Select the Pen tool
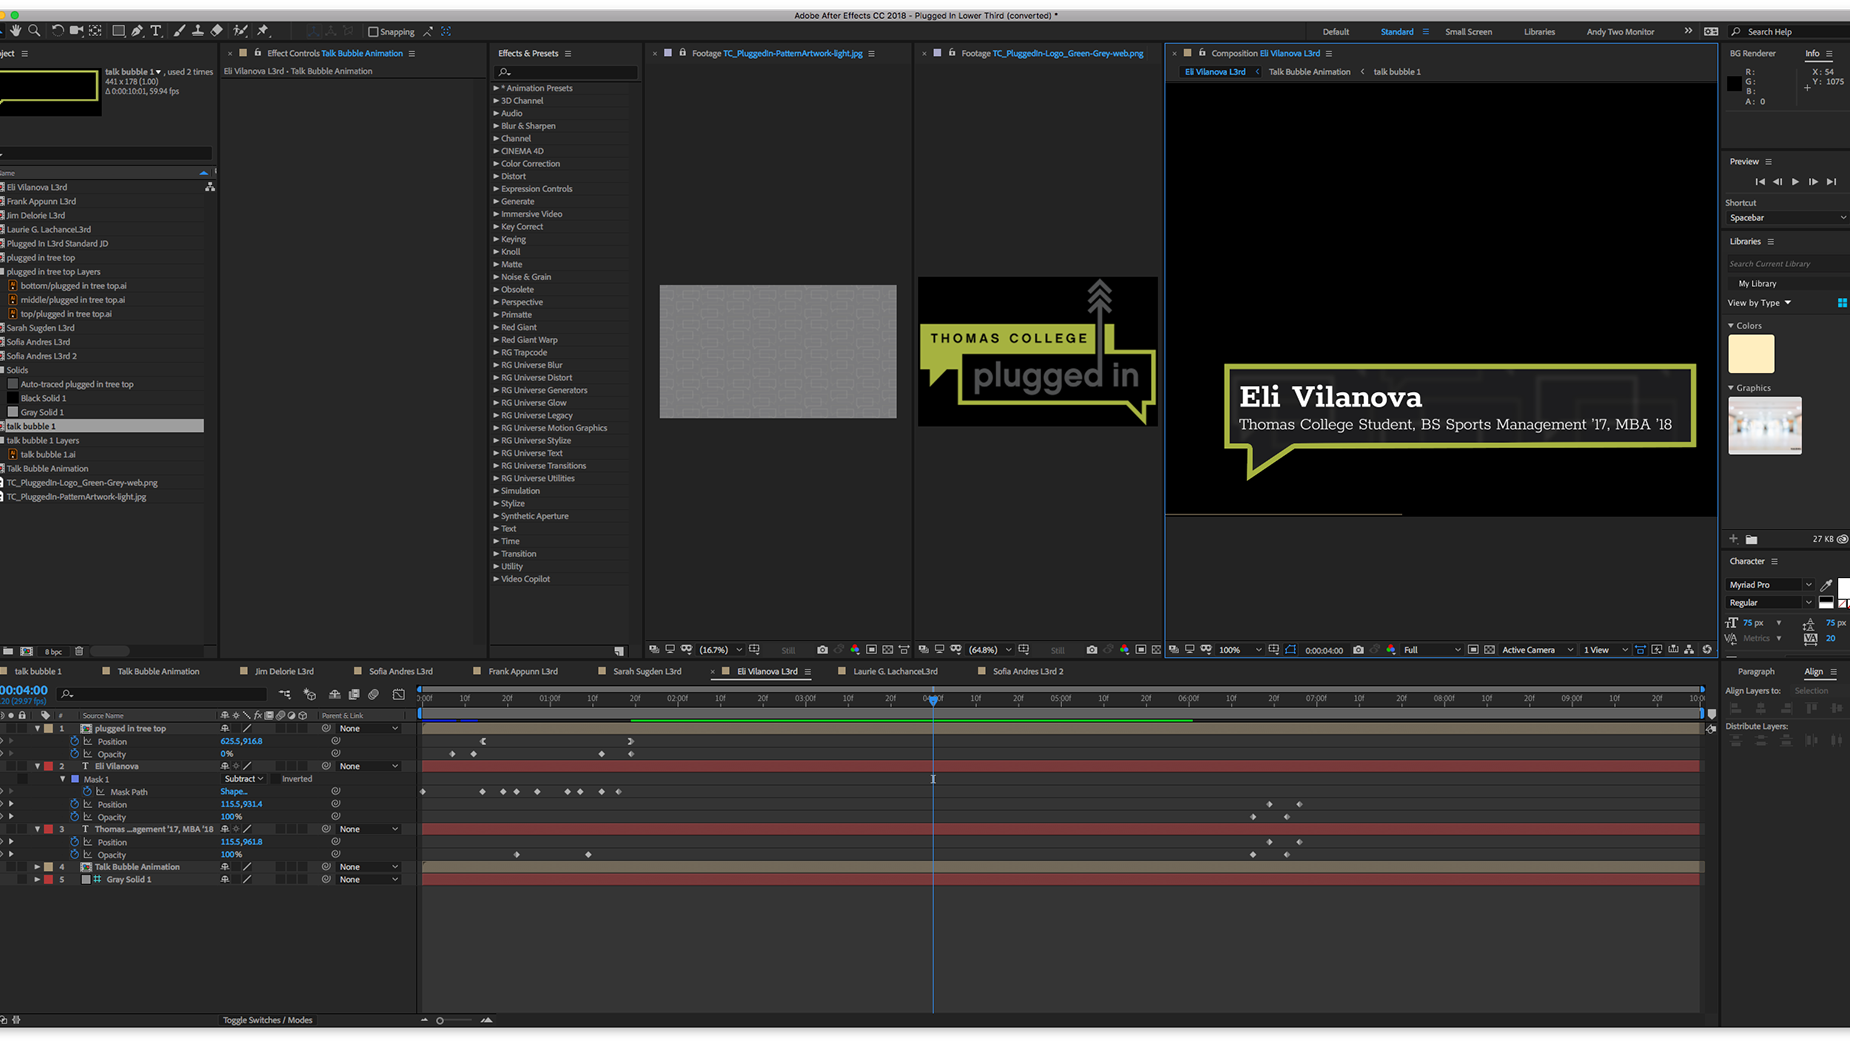1850x1043 pixels. [x=138, y=31]
